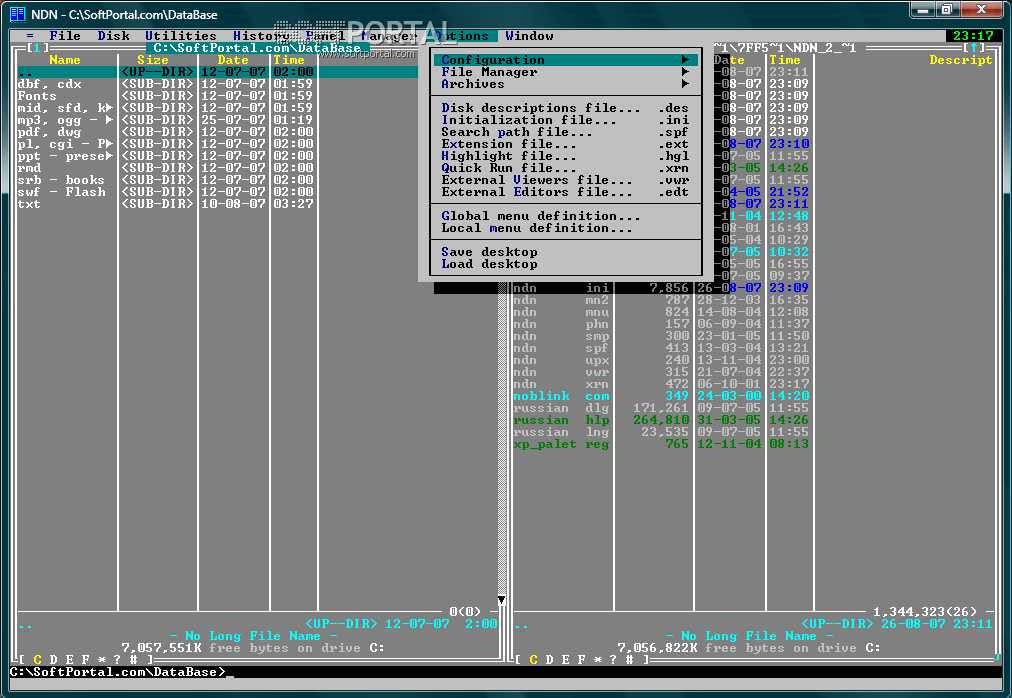Open the Utilities menu
Screen dimensions: 1012x698
click(180, 36)
